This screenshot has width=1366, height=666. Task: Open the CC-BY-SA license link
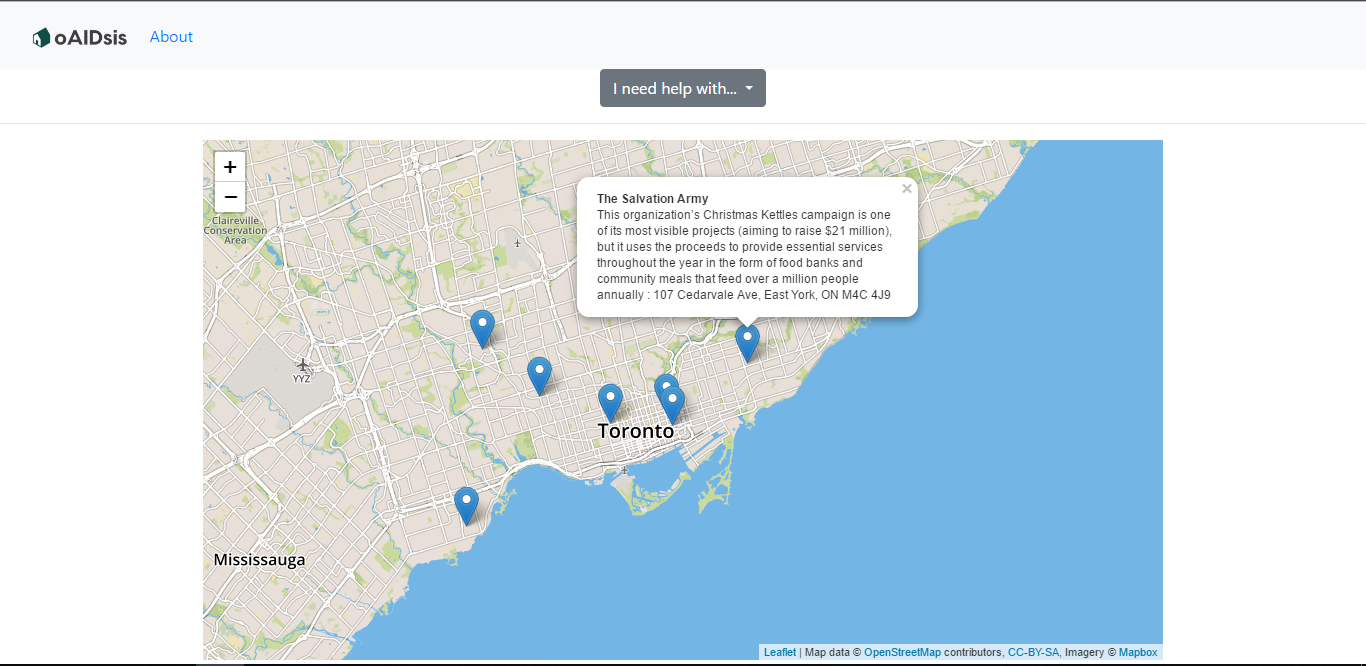1033,652
